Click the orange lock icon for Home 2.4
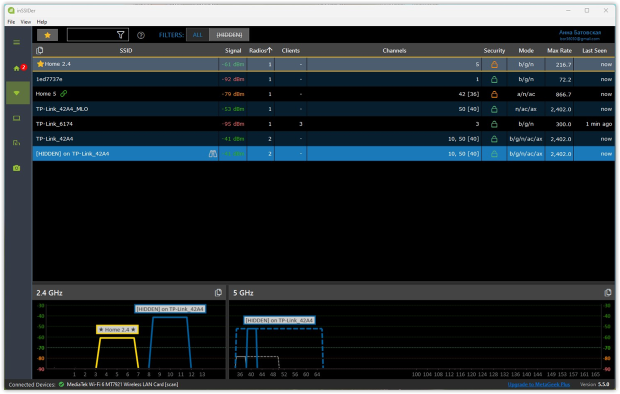Viewport: 620px width, 394px height. coord(494,64)
